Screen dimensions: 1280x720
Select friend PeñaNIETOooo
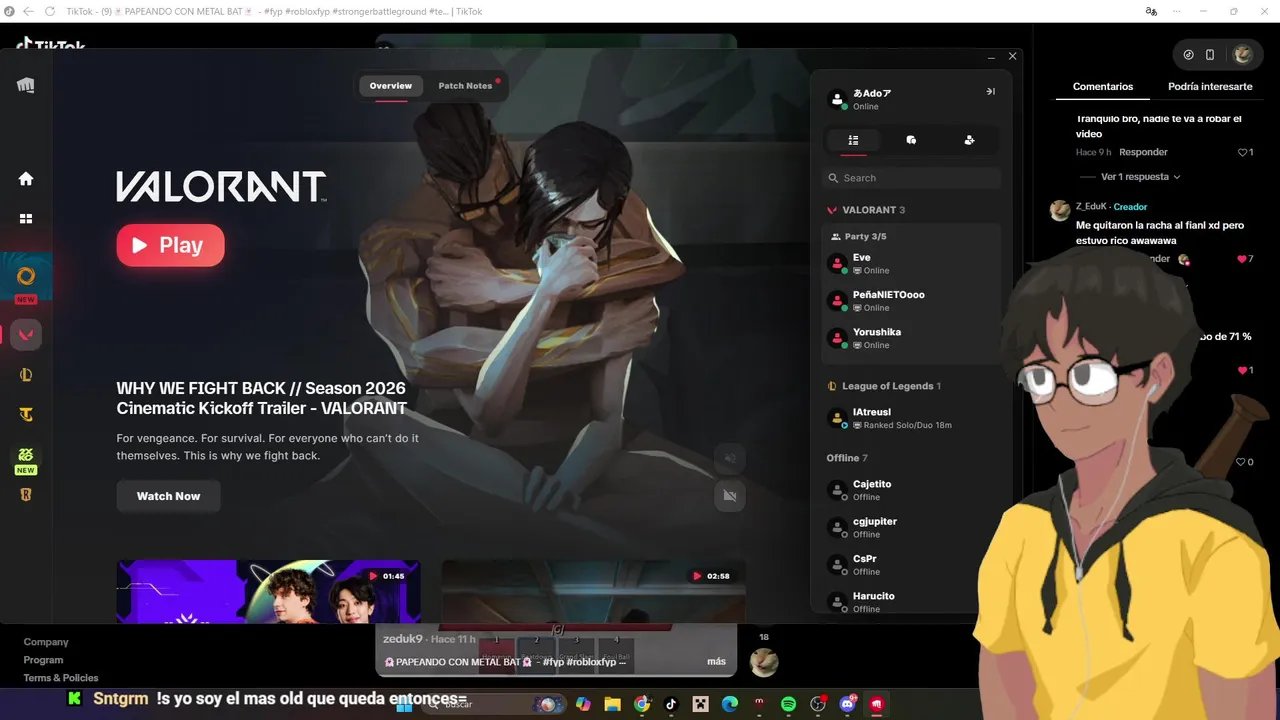tap(911, 301)
